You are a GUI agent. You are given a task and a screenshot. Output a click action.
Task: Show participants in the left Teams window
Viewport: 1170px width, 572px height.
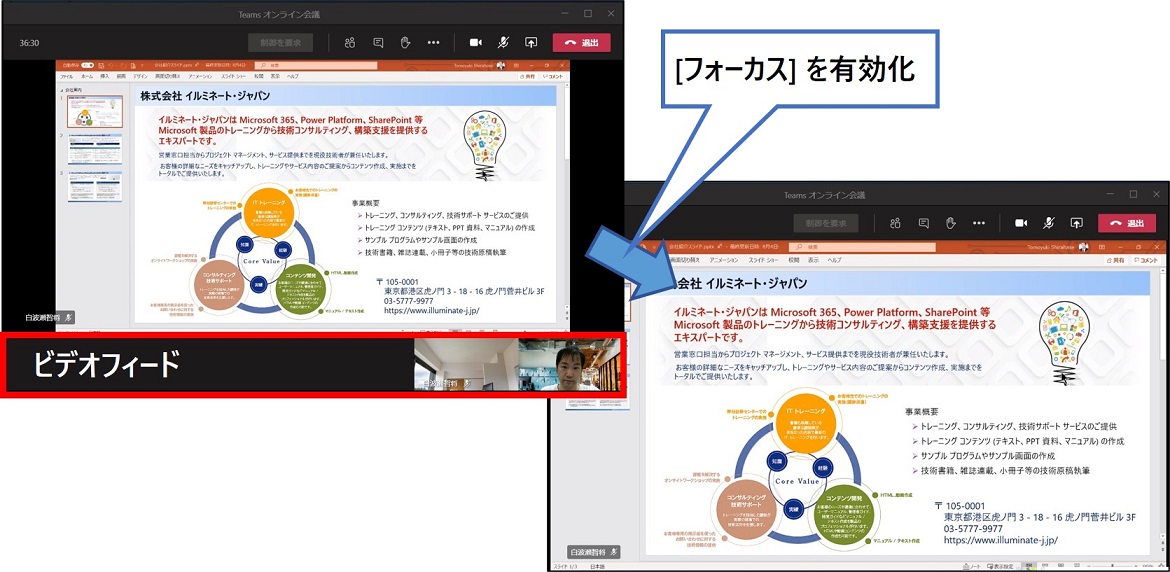point(350,43)
